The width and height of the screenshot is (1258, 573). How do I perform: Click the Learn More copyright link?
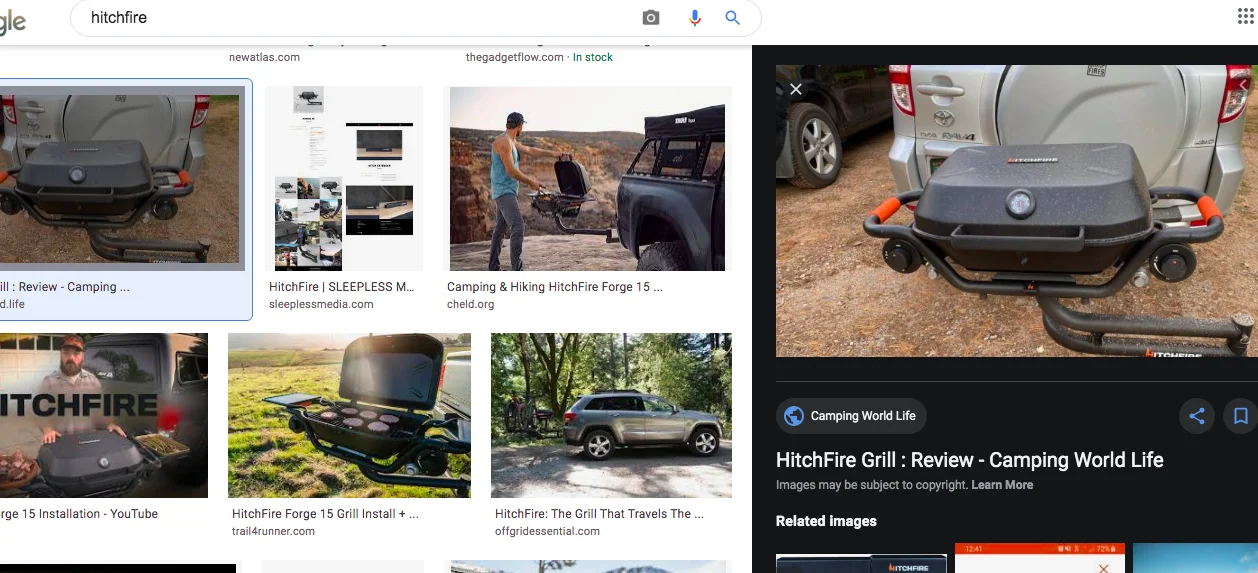click(1002, 485)
